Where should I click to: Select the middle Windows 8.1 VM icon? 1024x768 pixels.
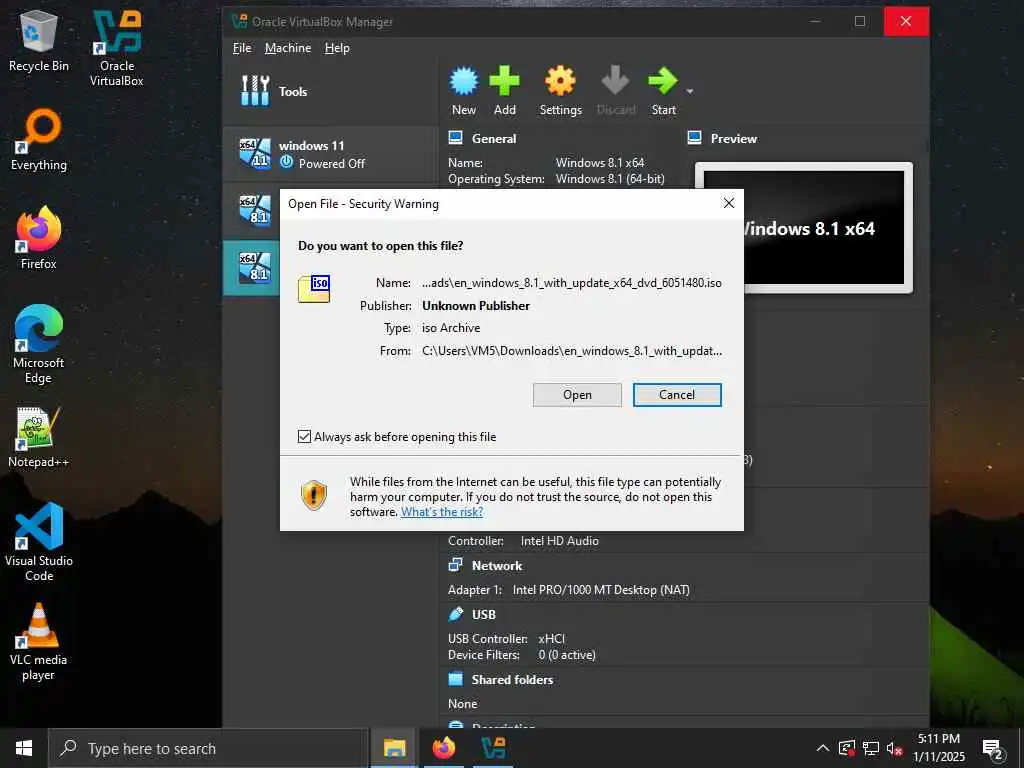(x=255, y=211)
